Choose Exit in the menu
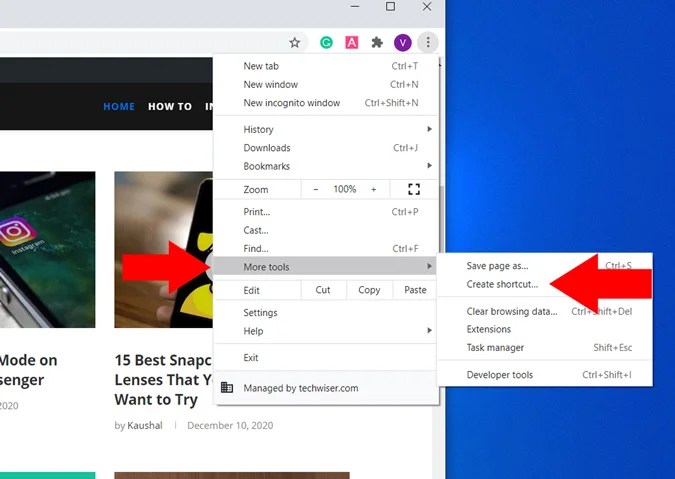Image resolution: width=675 pixels, height=479 pixels. pos(326,358)
